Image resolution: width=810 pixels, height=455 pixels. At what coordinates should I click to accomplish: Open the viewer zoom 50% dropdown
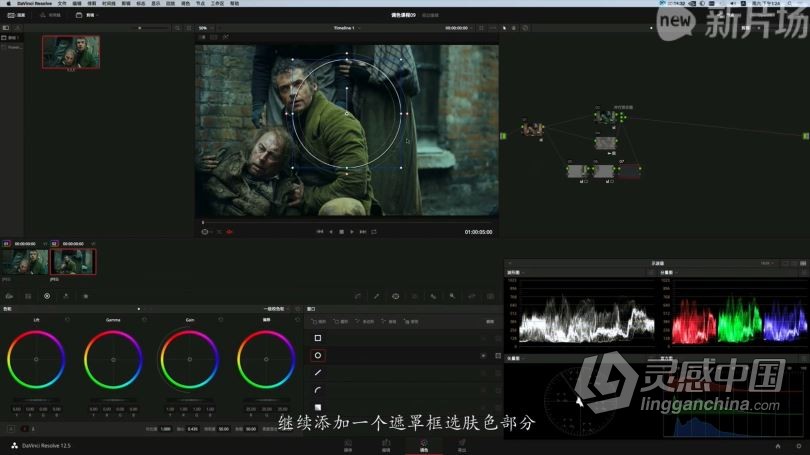[205, 28]
